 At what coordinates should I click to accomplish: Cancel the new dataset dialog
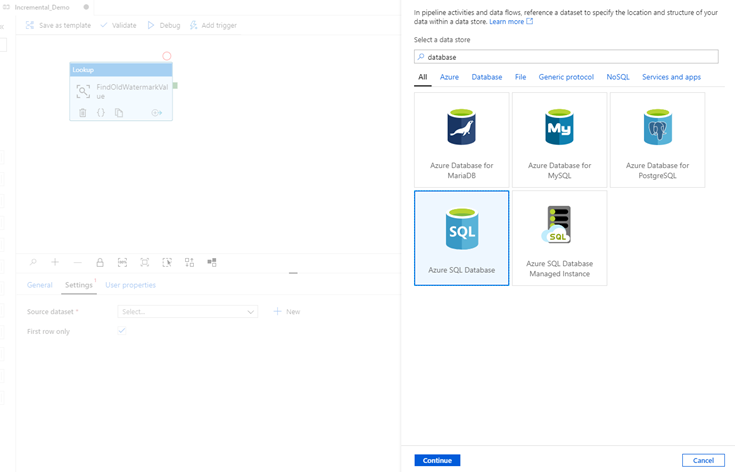coord(703,460)
